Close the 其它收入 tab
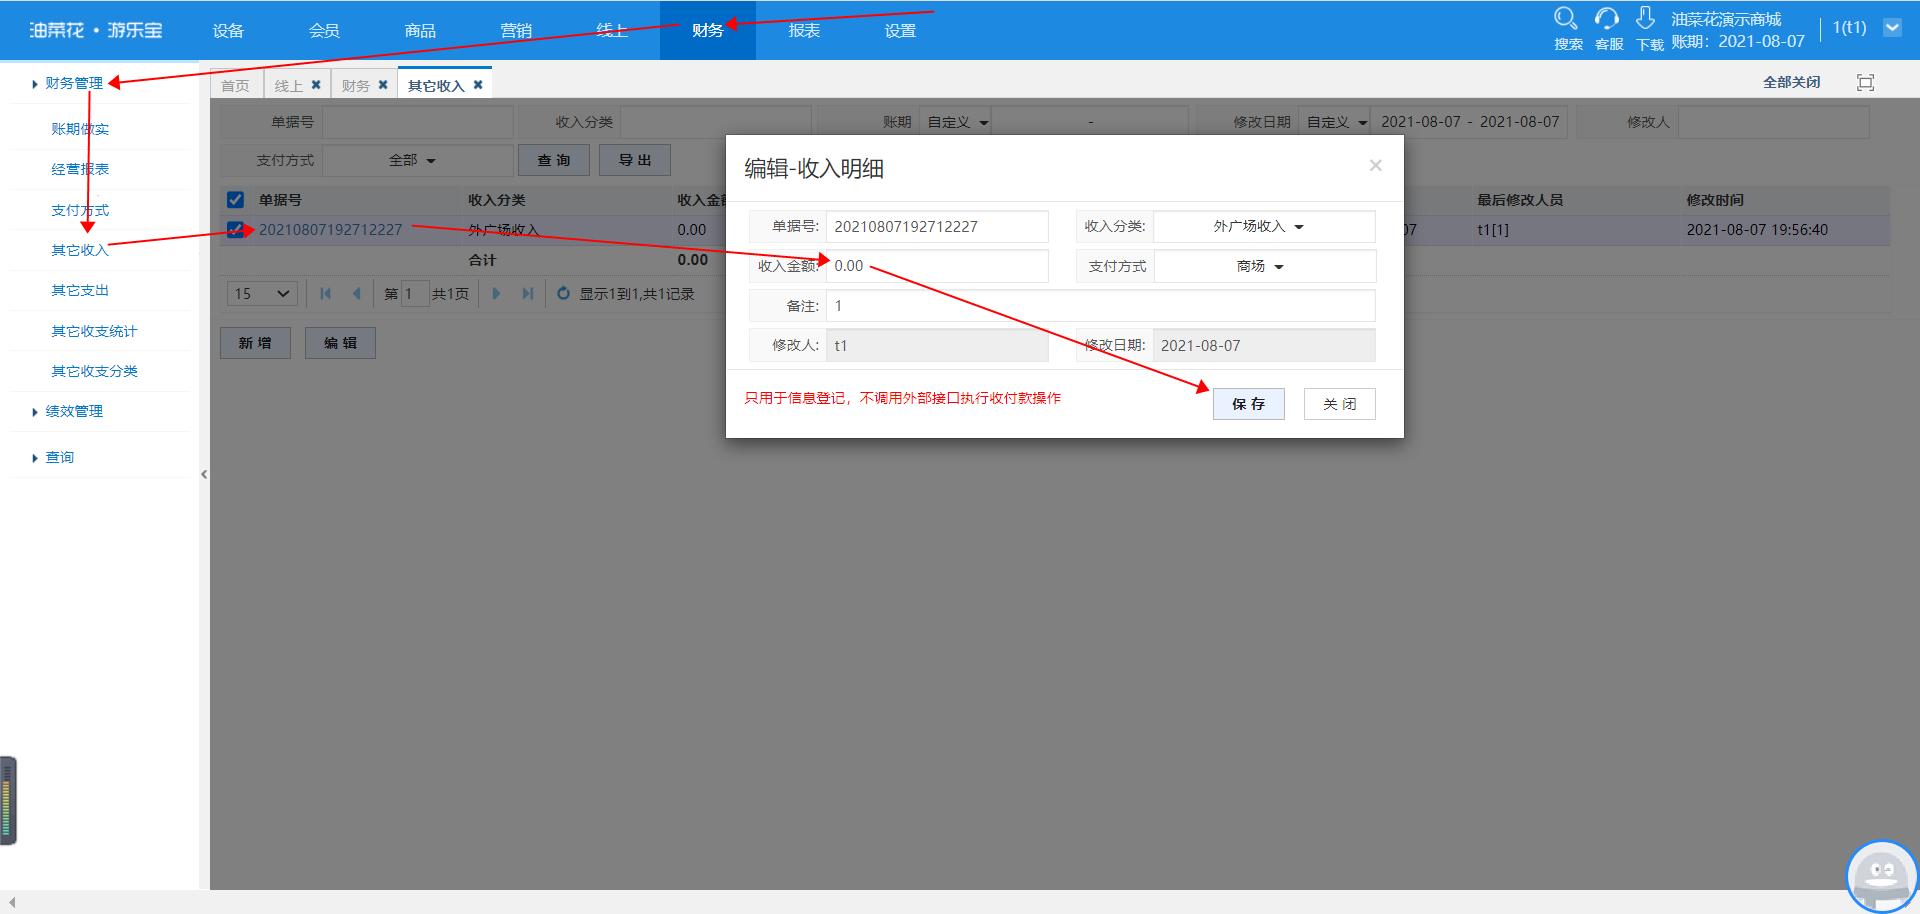 click(478, 85)
